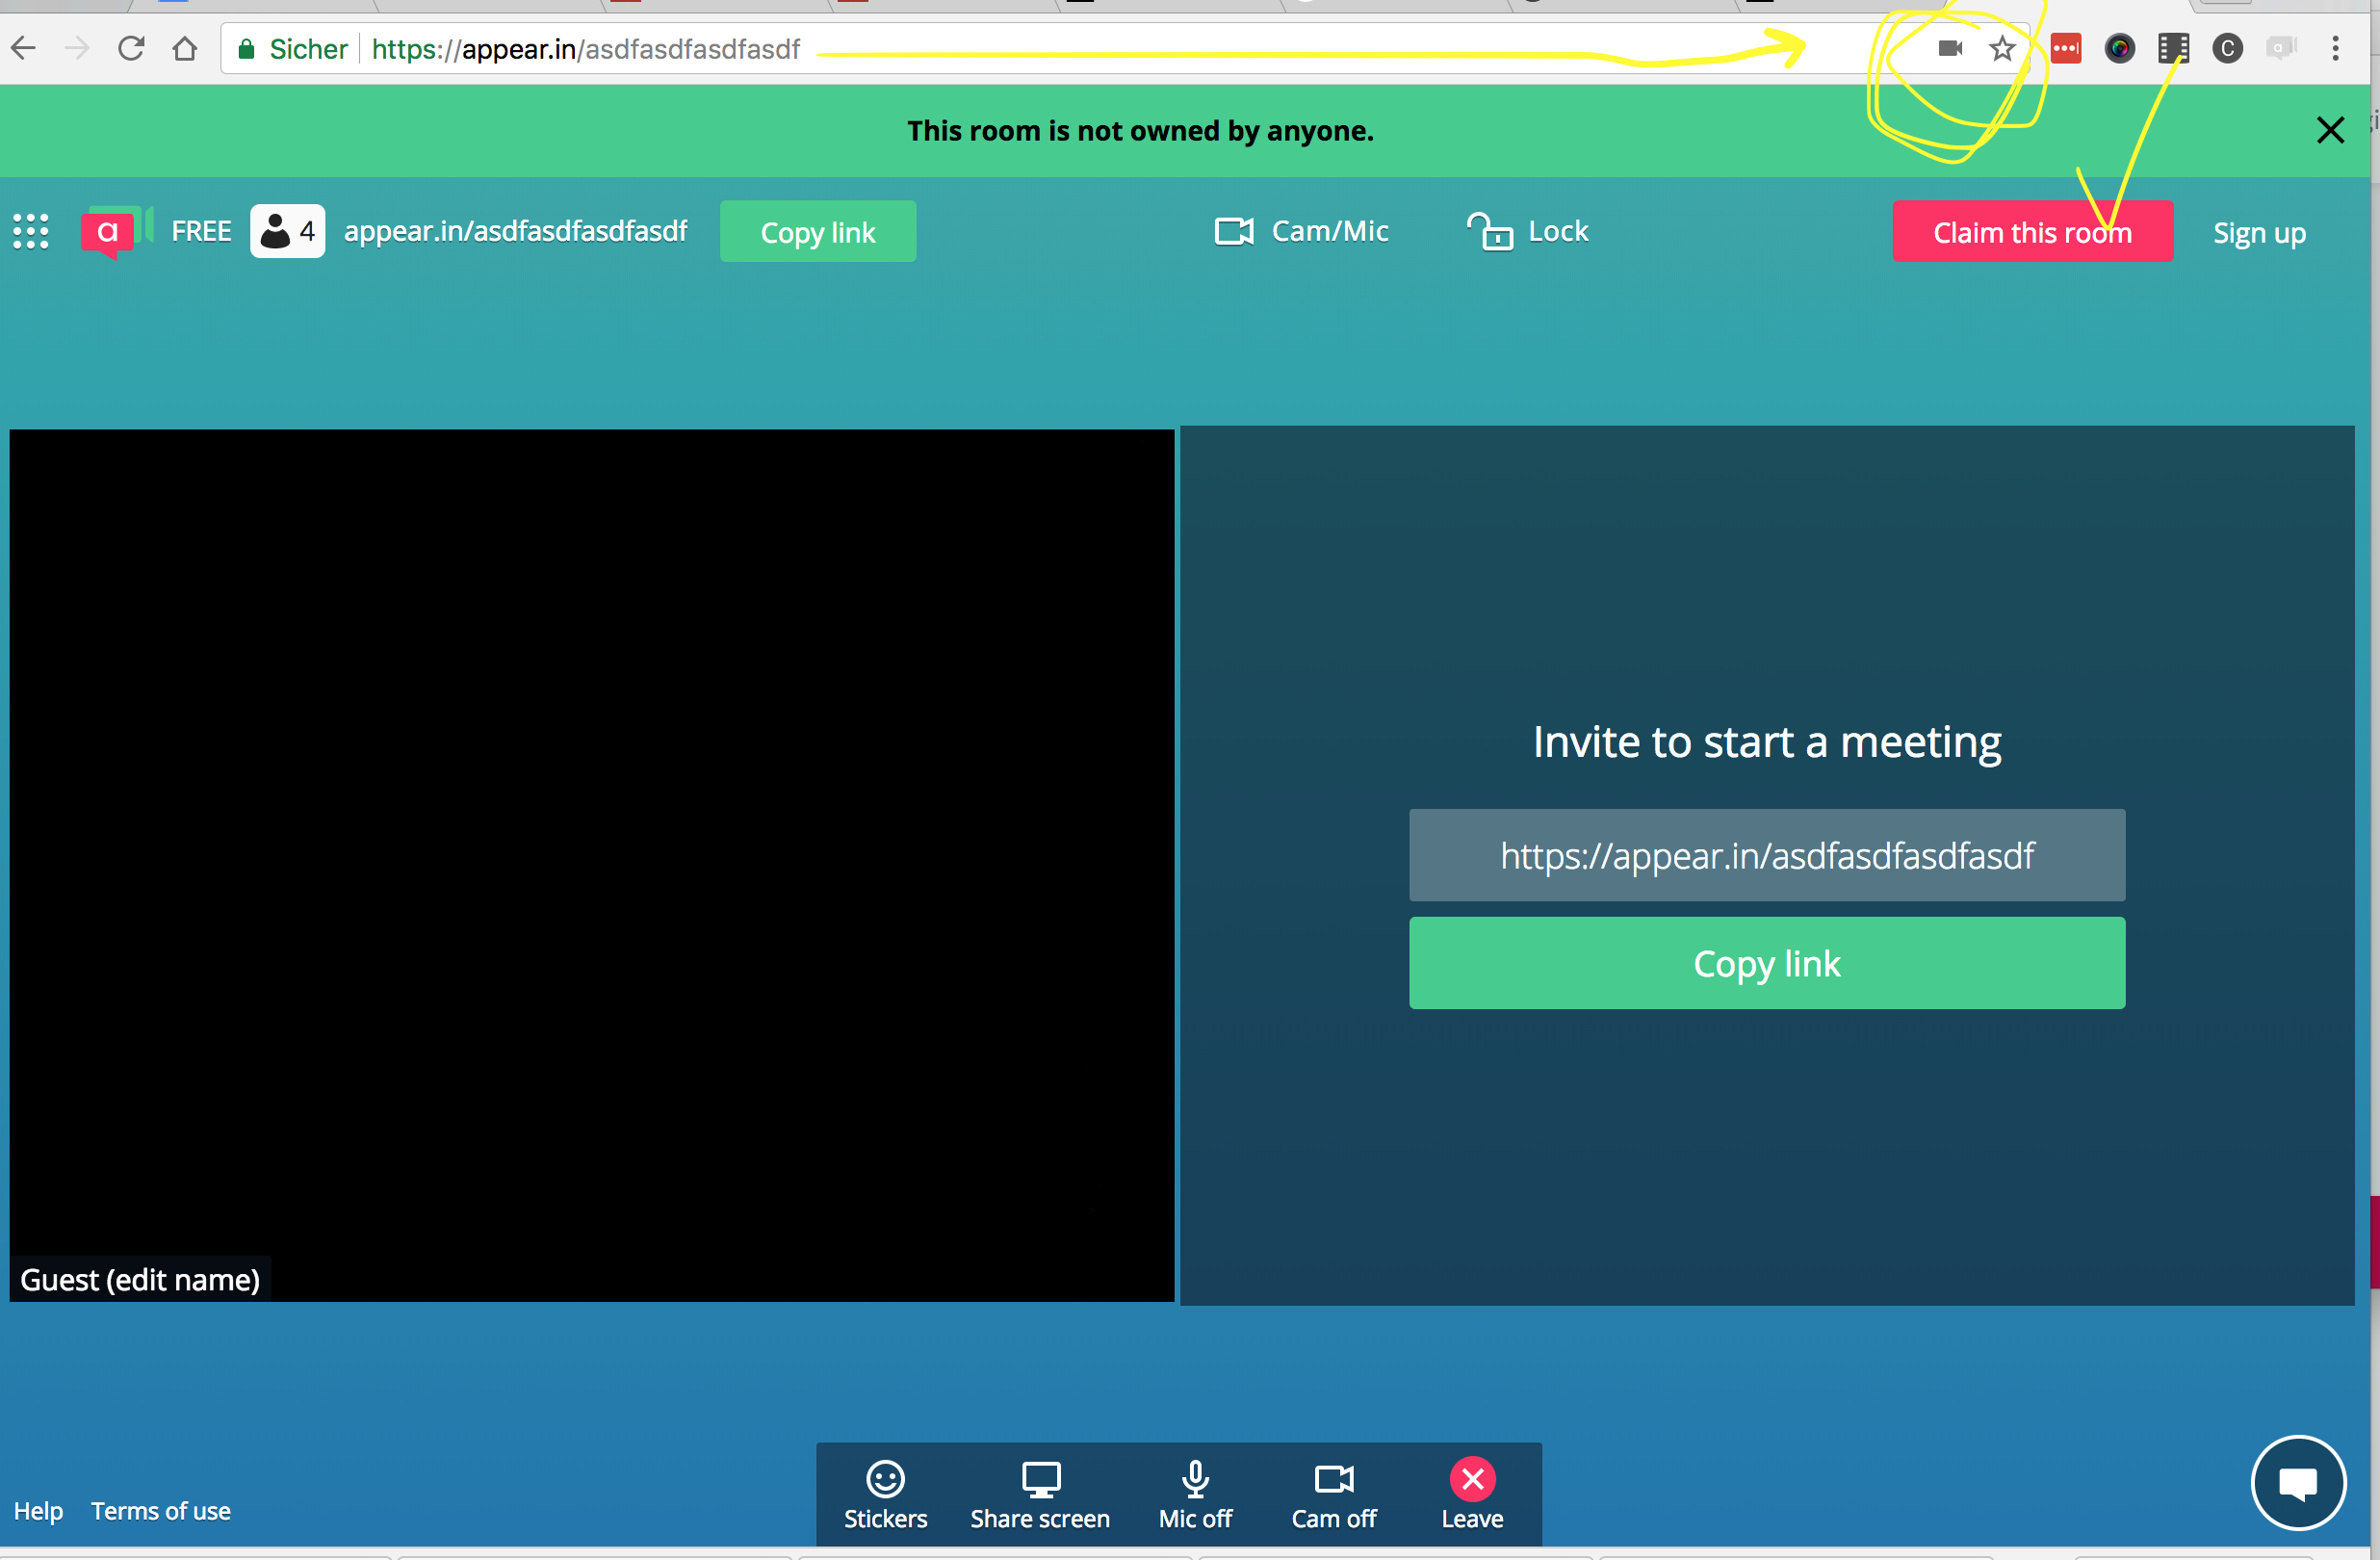Viewport: 2380px width, 1560px height.
Task: Click the browser forward arrow
Action: click(77, 48)
